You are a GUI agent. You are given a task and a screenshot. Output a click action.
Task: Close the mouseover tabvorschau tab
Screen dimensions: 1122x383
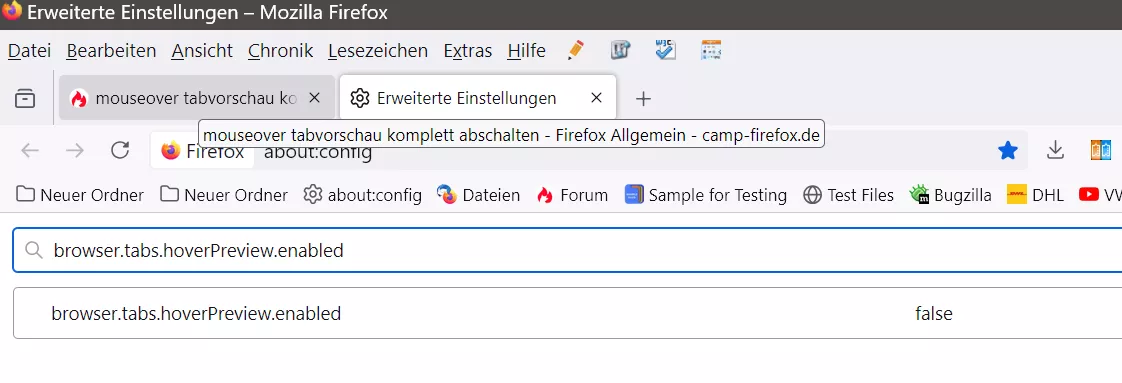(313, 98)
